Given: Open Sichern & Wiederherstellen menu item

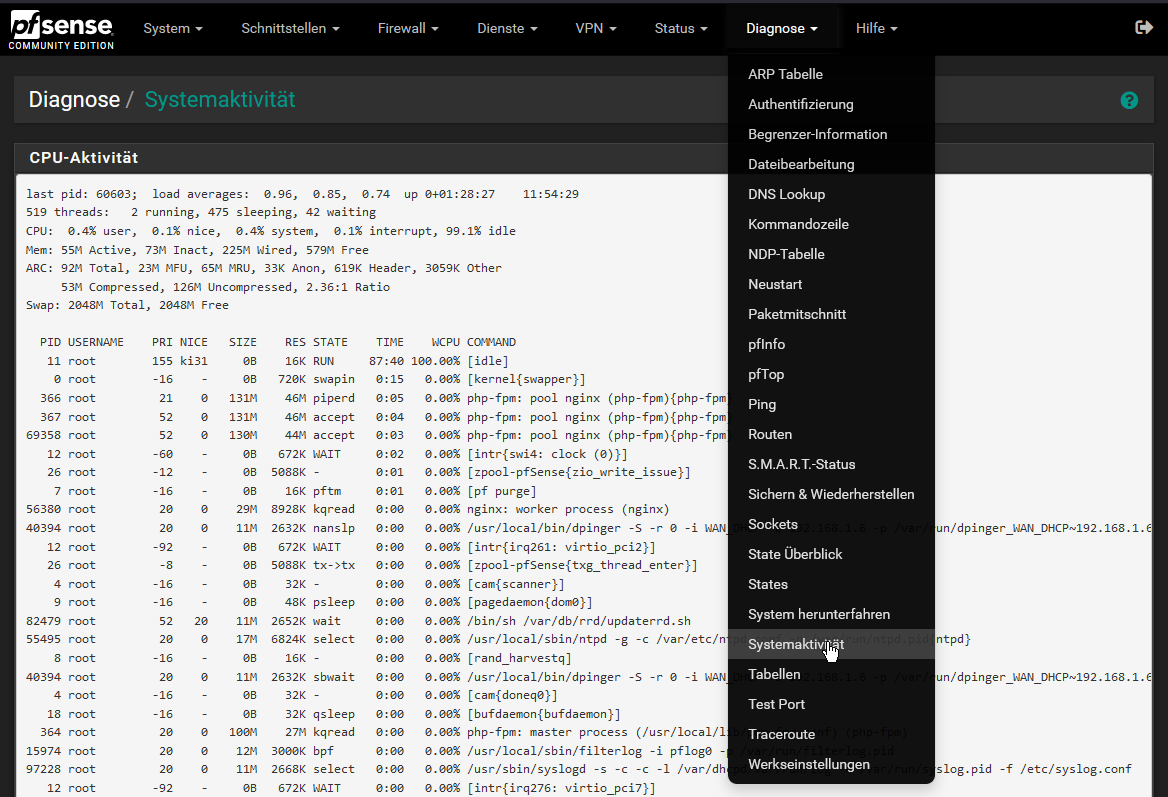Looking at the screenshot, I should click(x=831, y=494).
